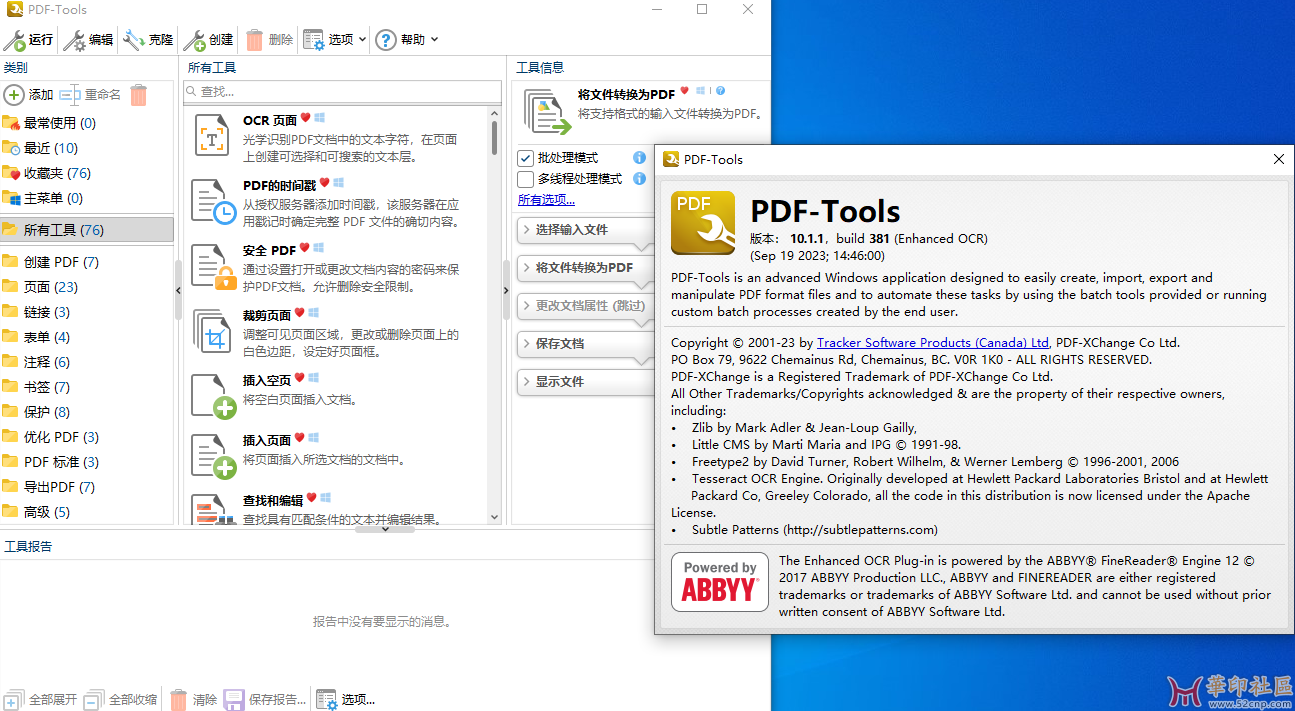Screen dimensions: 1295x711
Task: Open the 所有选项... link
Action: click(x=546, y=200)
